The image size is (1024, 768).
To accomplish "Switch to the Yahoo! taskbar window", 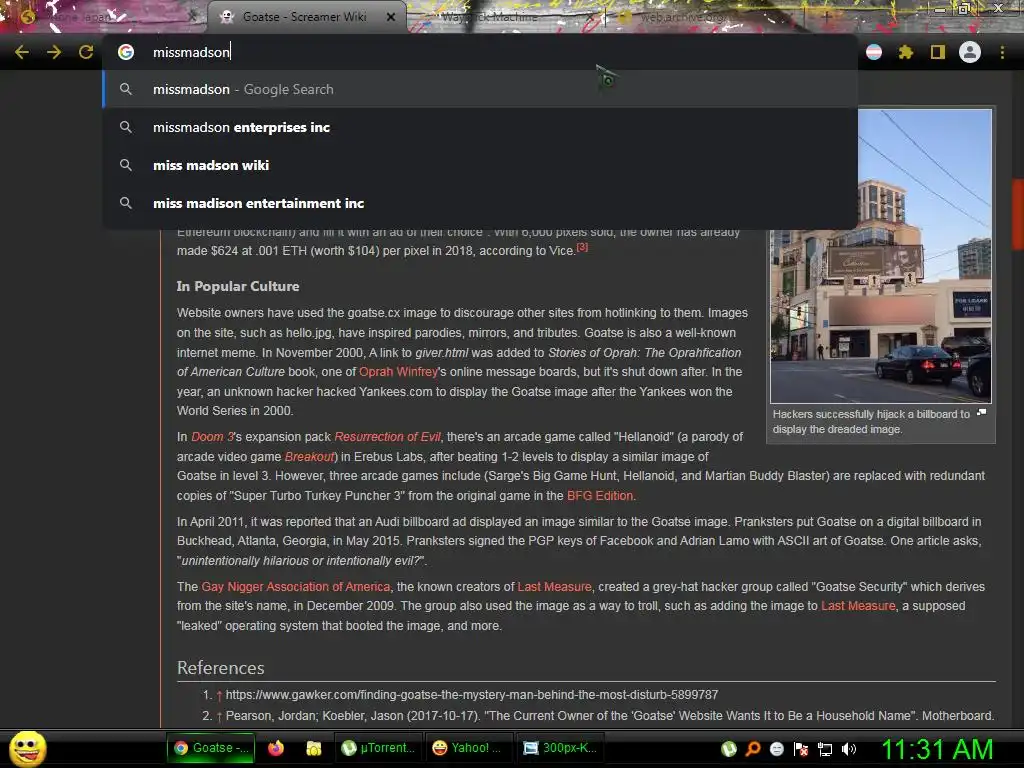I will [468, 748].
